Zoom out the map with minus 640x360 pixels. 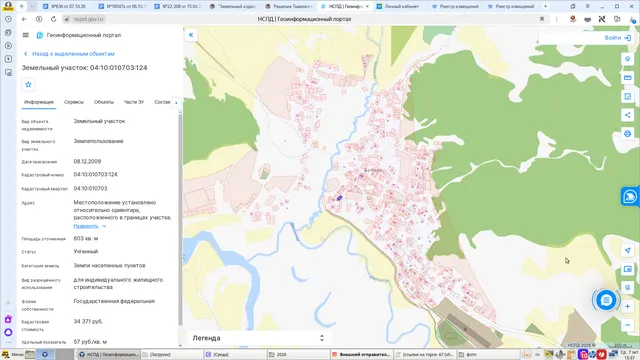(x=628, y=325)
